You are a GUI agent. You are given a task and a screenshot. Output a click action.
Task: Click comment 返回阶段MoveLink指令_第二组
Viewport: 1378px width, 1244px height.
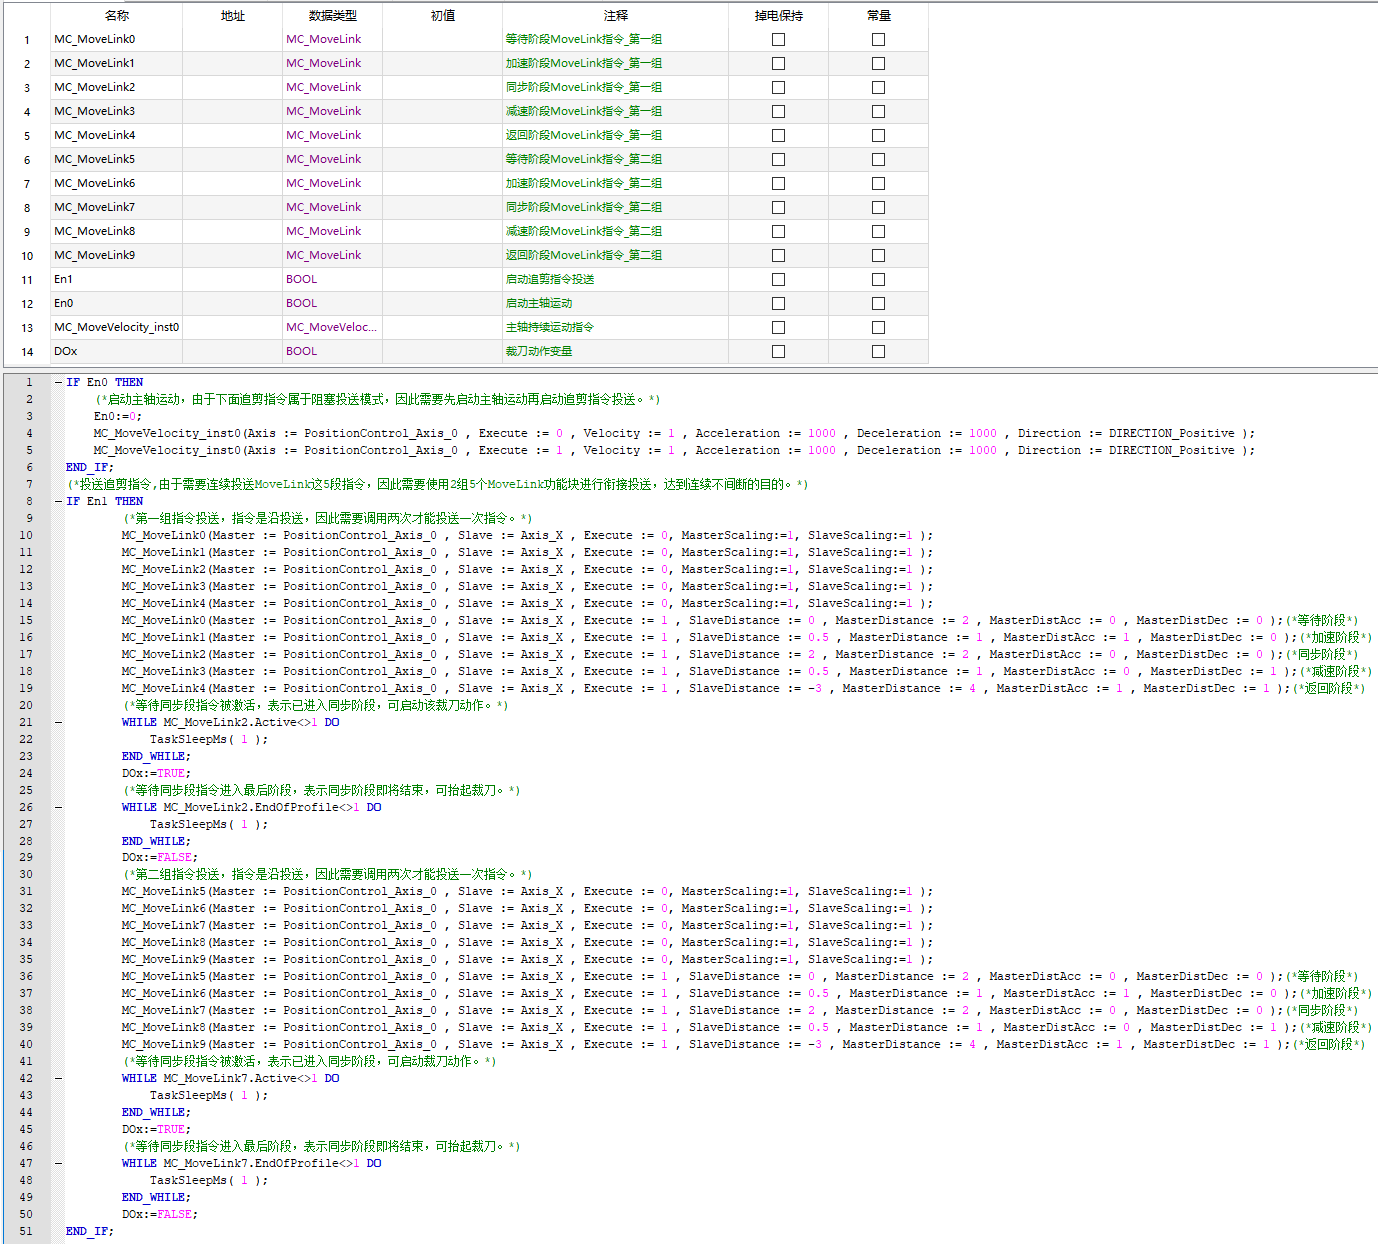pyautogui.click(x=584, y=256)
